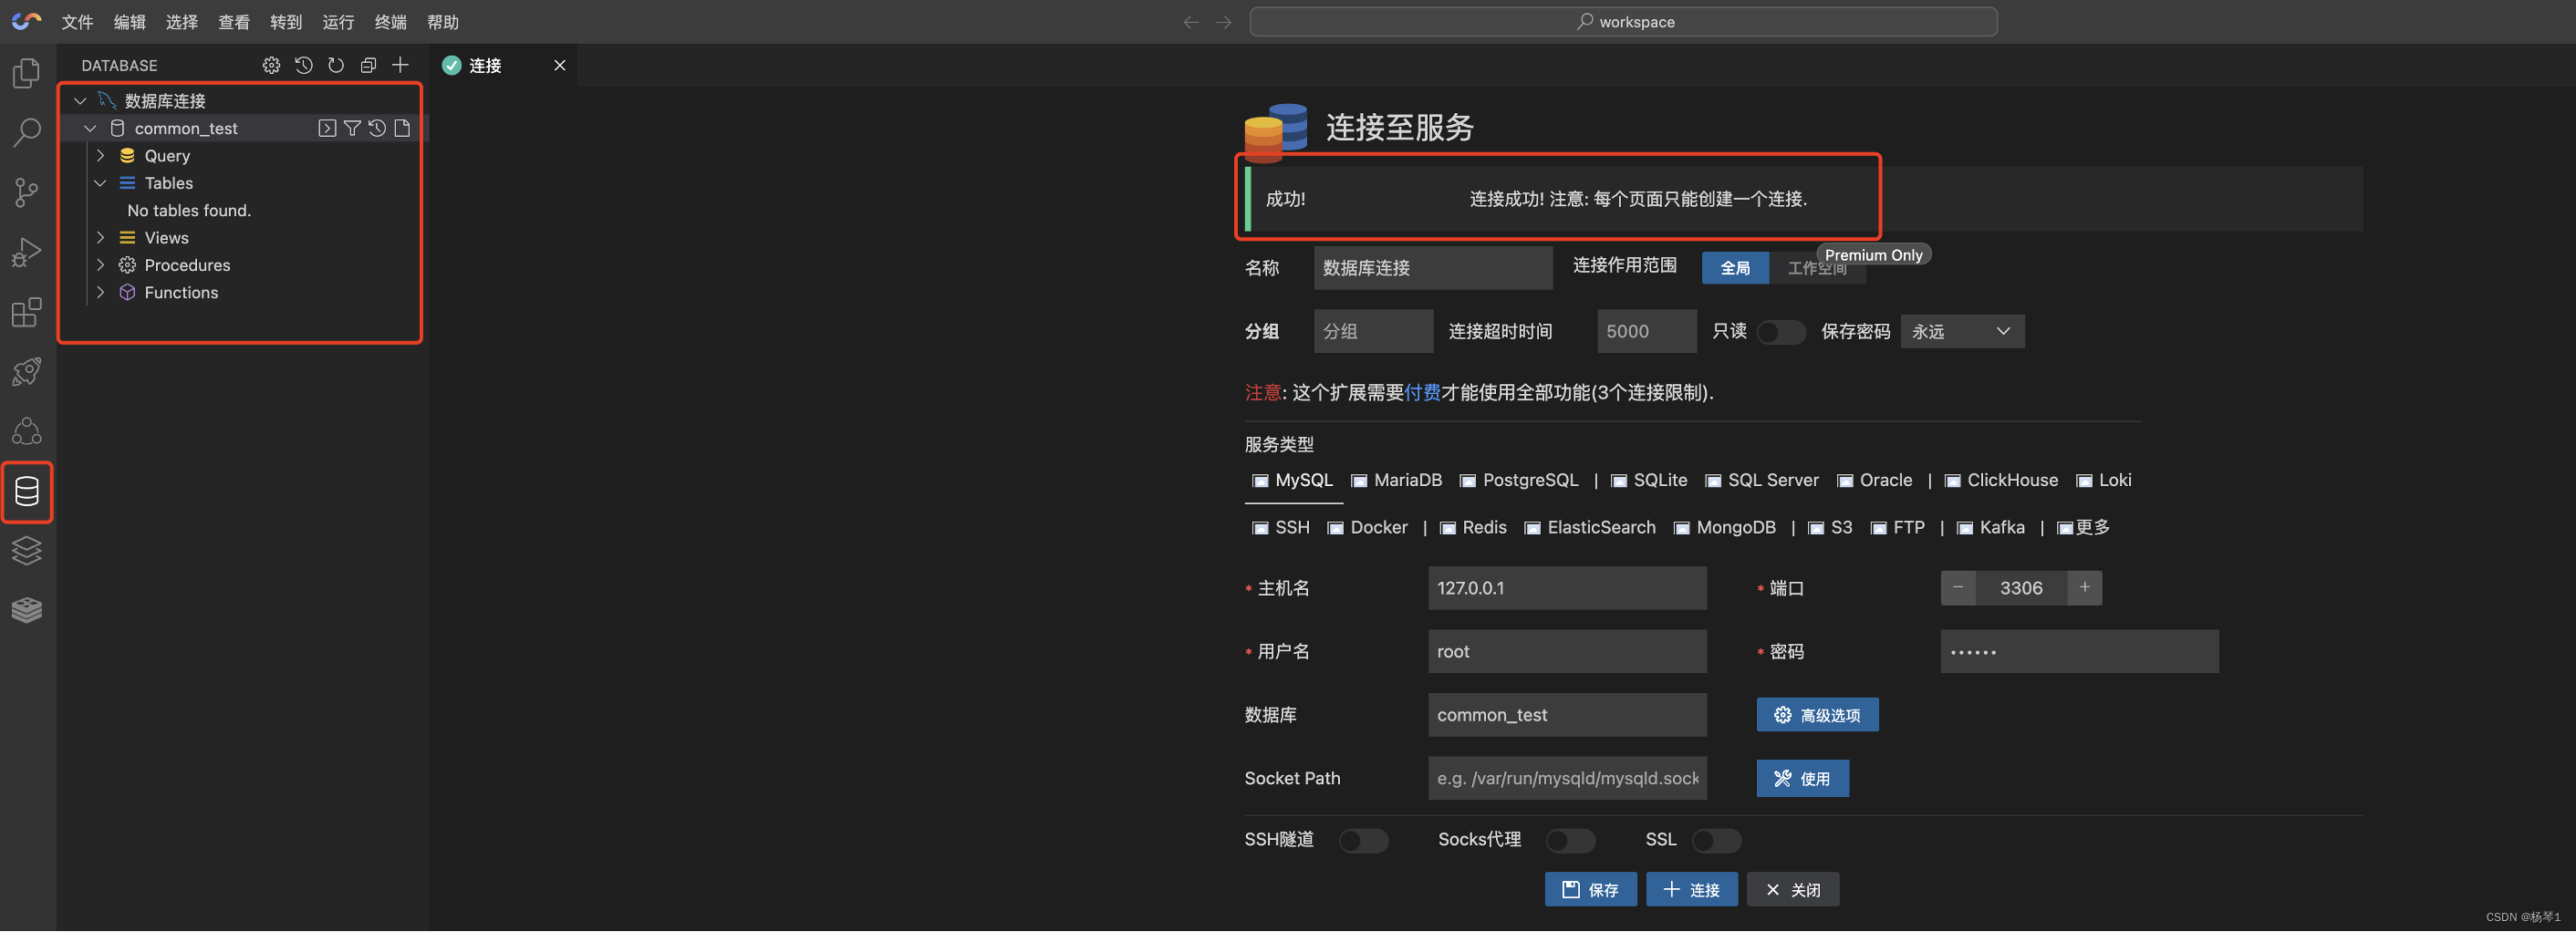The image size is (2576, 932).
Task: Open 高级选项 advanced options
Action: tap(1817, 715)
